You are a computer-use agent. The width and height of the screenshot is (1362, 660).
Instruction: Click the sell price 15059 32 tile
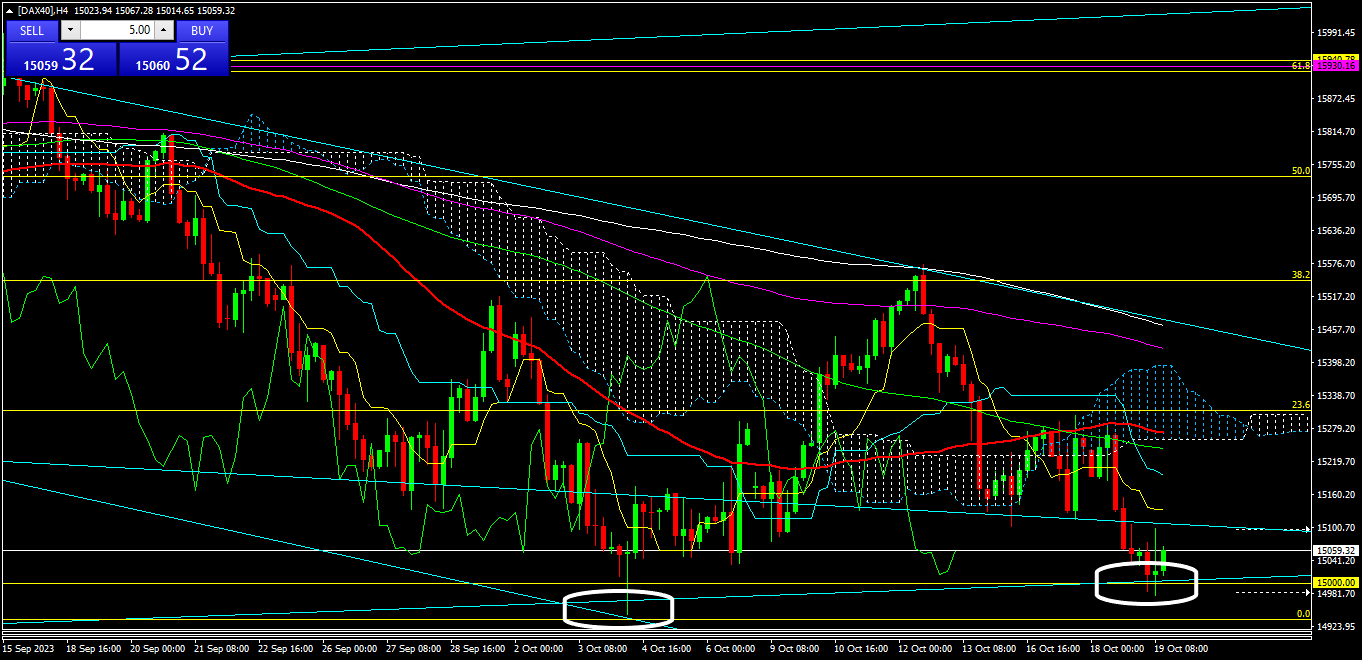click(61, 60)
